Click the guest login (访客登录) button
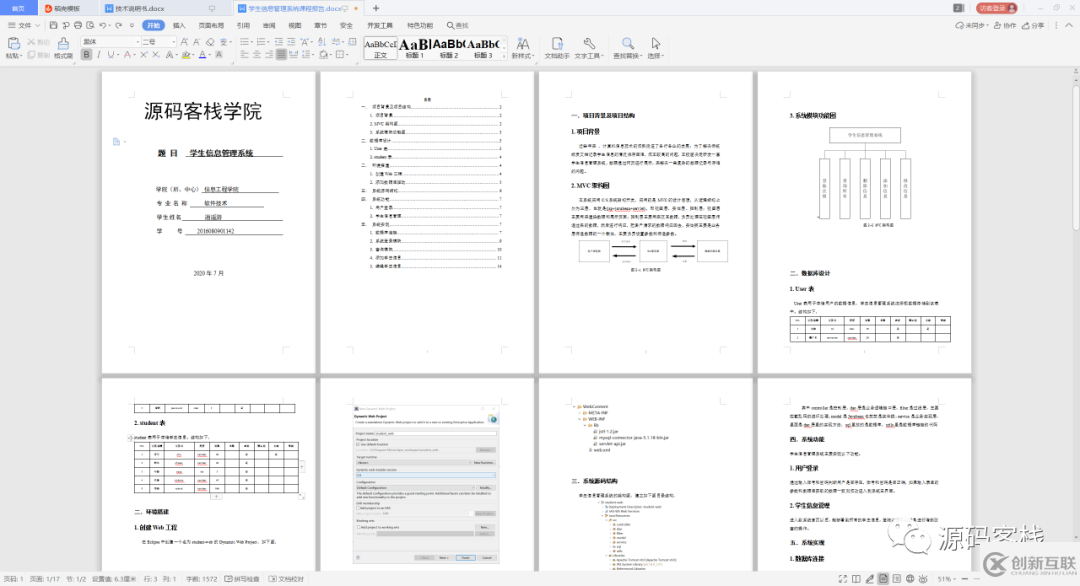The image size is (1080, 586). [x=996, y=8]
